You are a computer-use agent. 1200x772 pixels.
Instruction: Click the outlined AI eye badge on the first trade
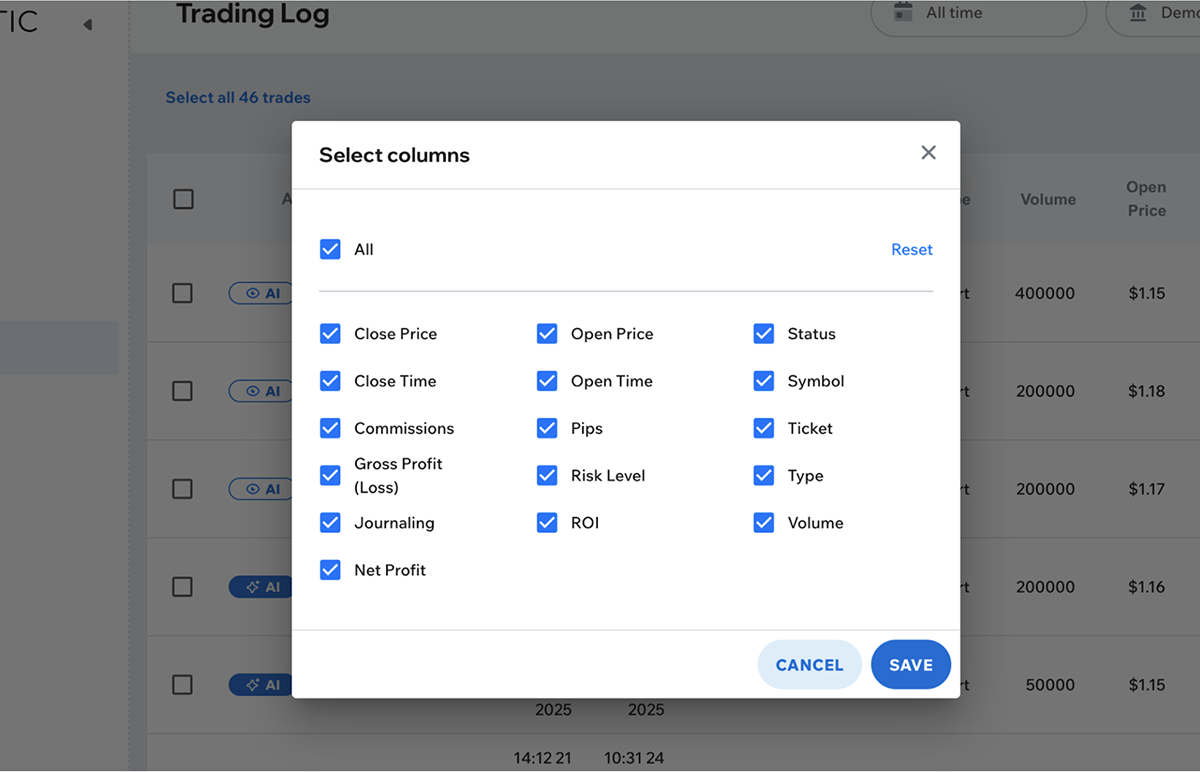tap(260, 293)
